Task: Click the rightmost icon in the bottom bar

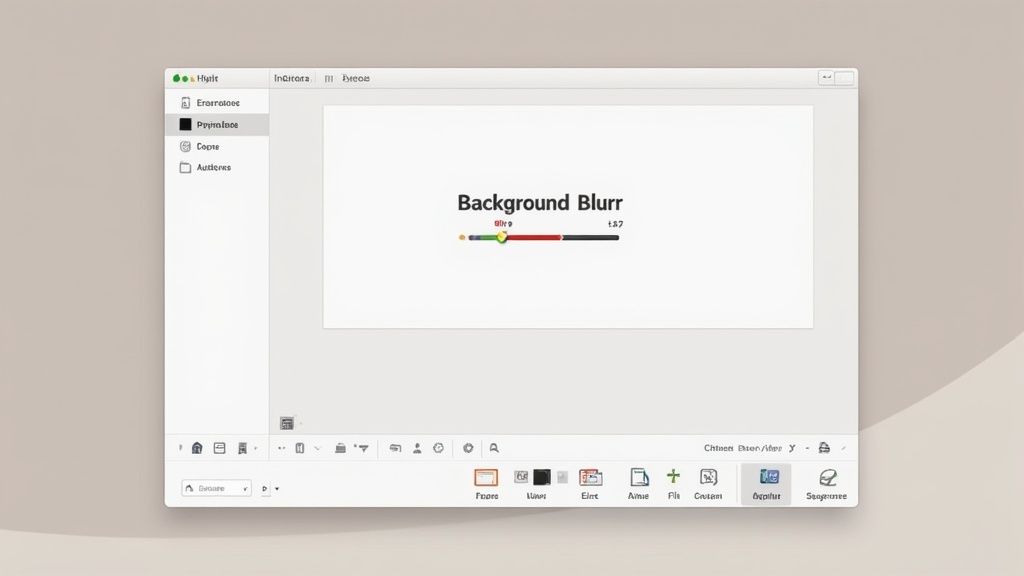Action: [x=827, y=478]
